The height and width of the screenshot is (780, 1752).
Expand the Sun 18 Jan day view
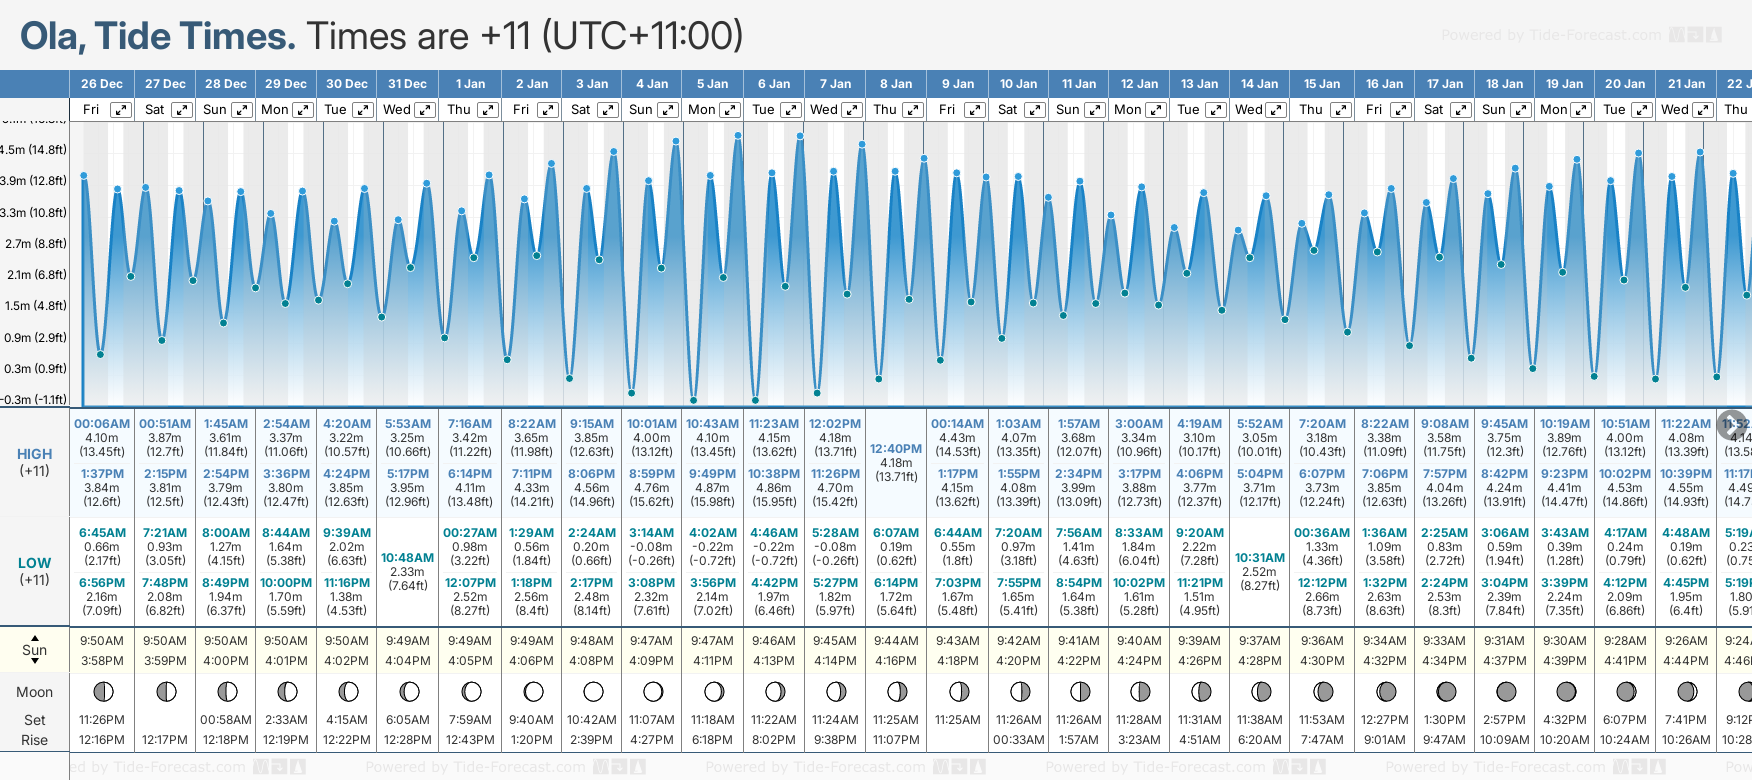[x=1520, y=110]
